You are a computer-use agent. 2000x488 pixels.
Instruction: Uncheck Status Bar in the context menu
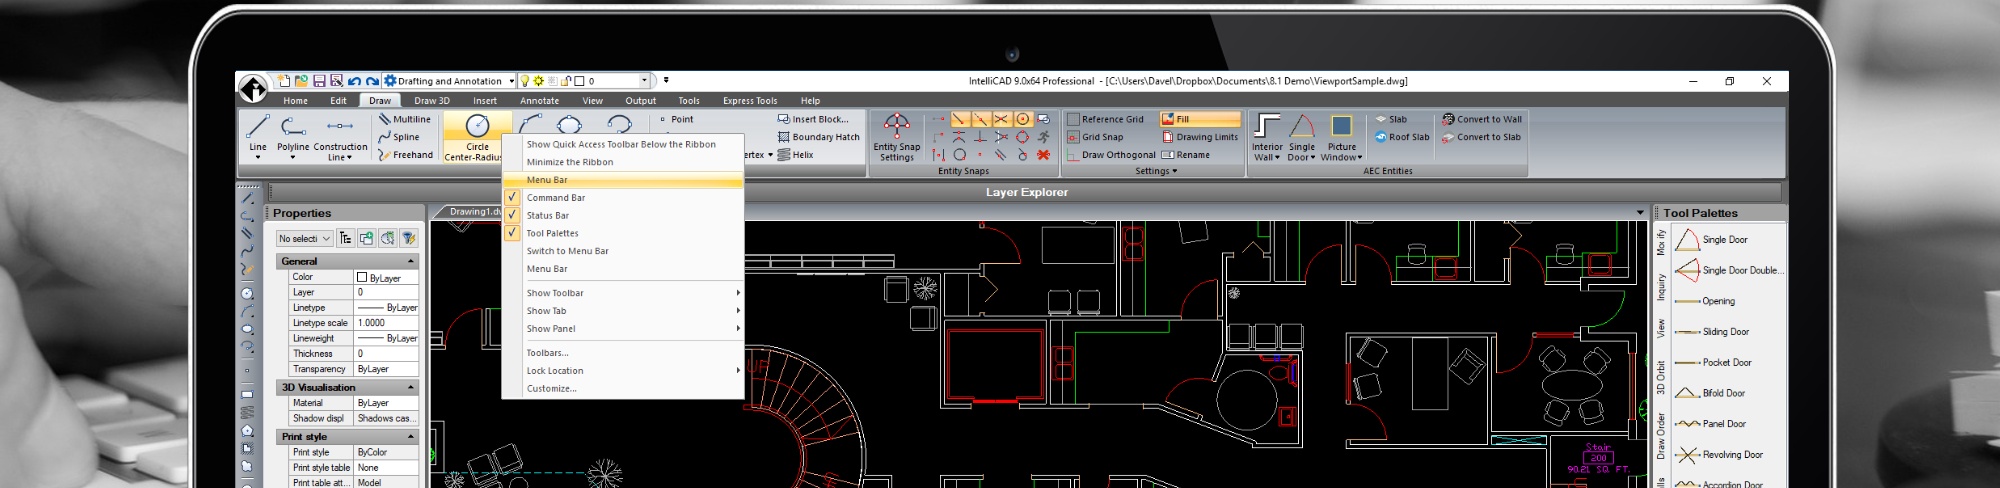[622, 216]
